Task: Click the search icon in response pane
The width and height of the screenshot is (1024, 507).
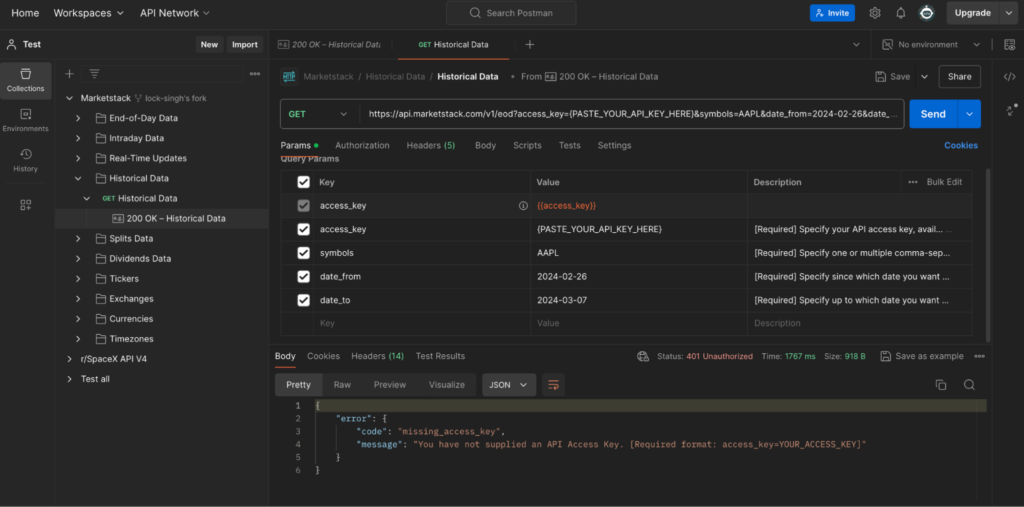Action: (x=969, y=385)
